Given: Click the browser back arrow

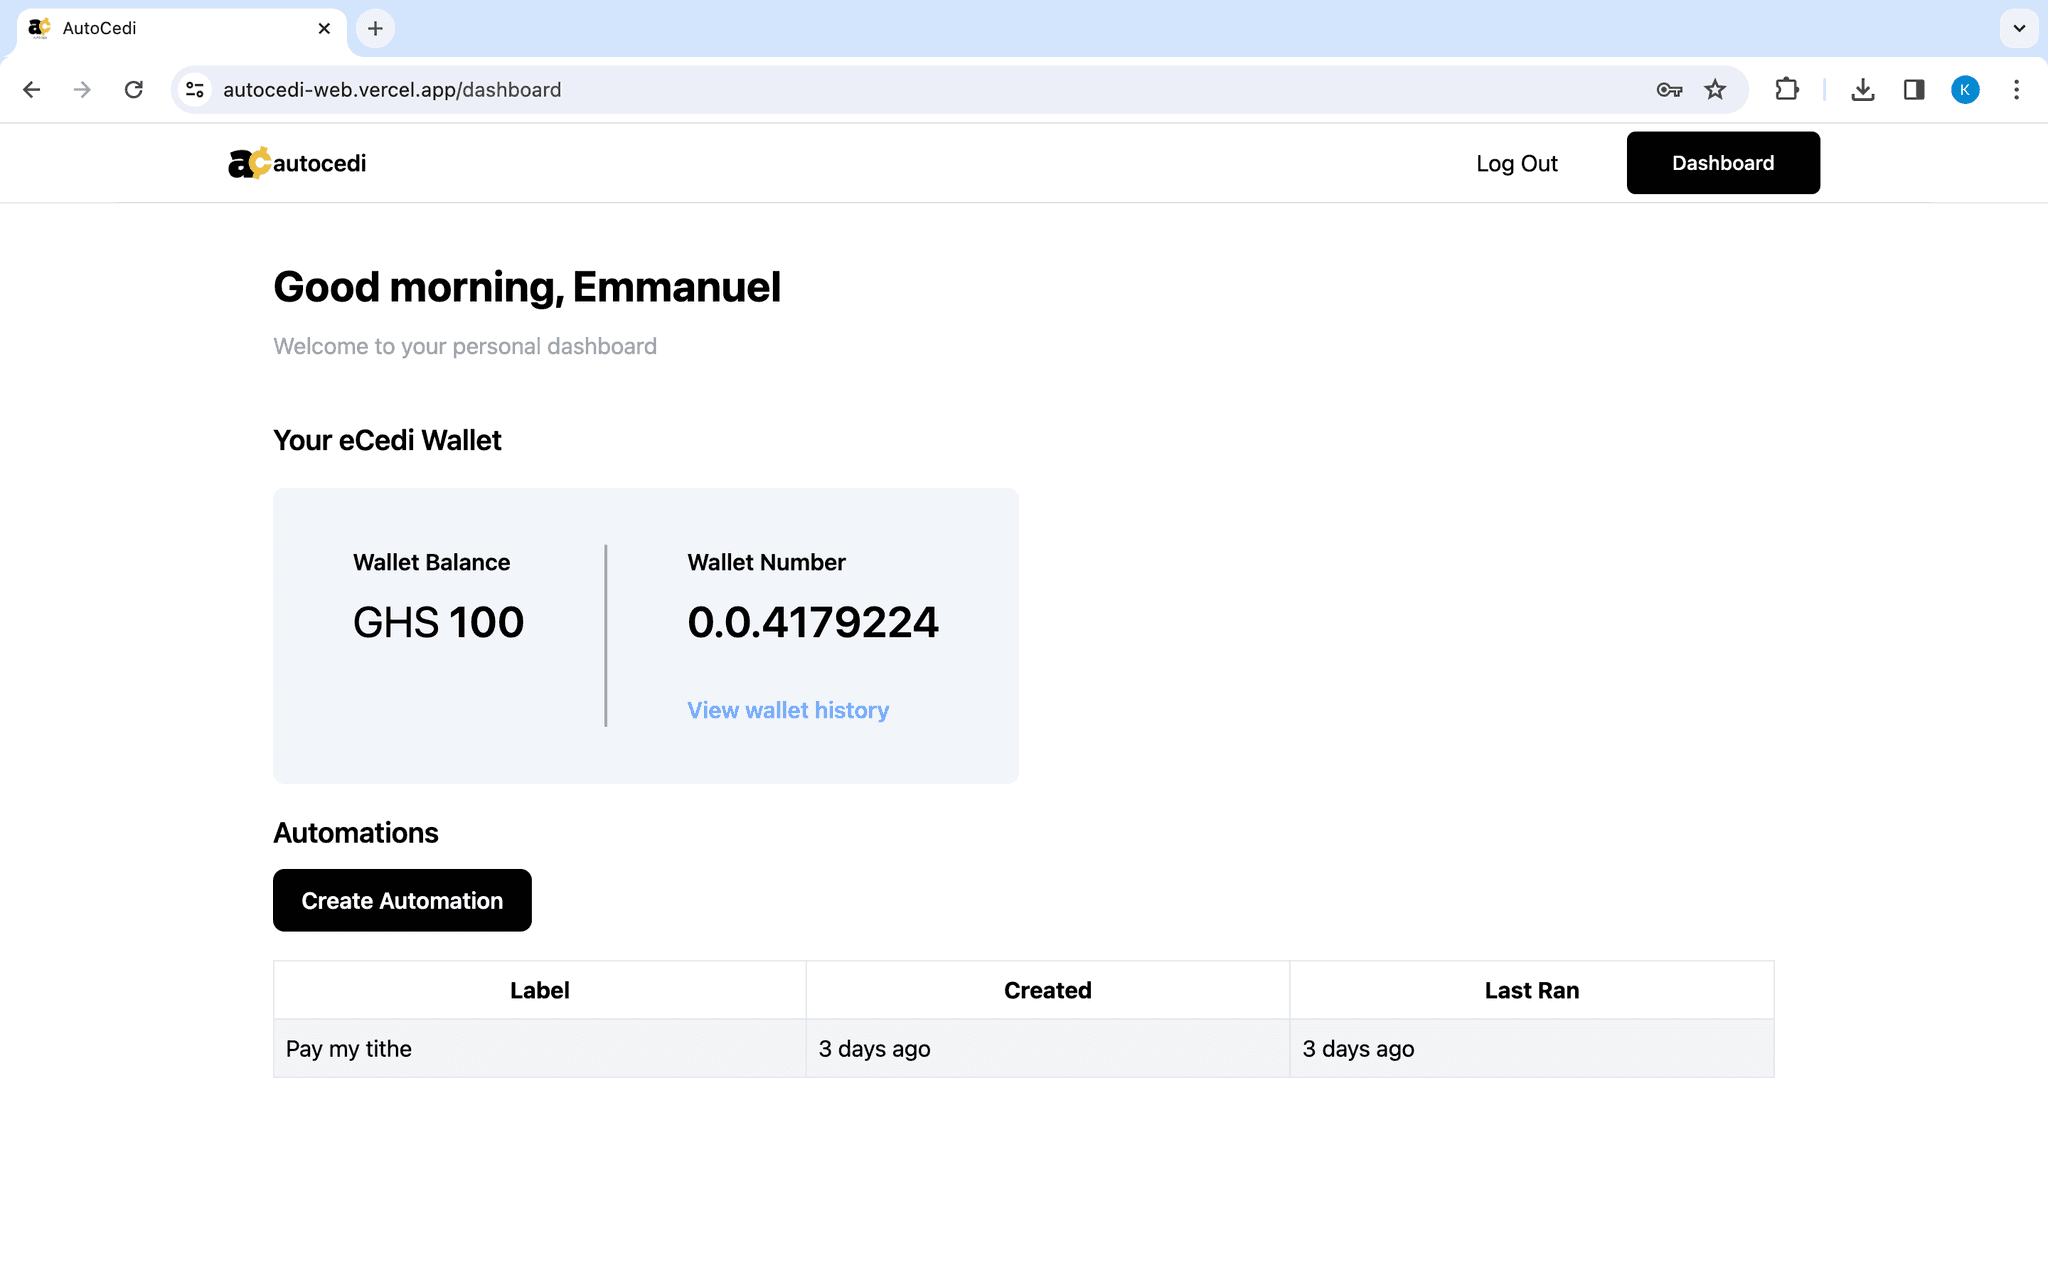Looking at the screenshot, I should pos(32,90).
